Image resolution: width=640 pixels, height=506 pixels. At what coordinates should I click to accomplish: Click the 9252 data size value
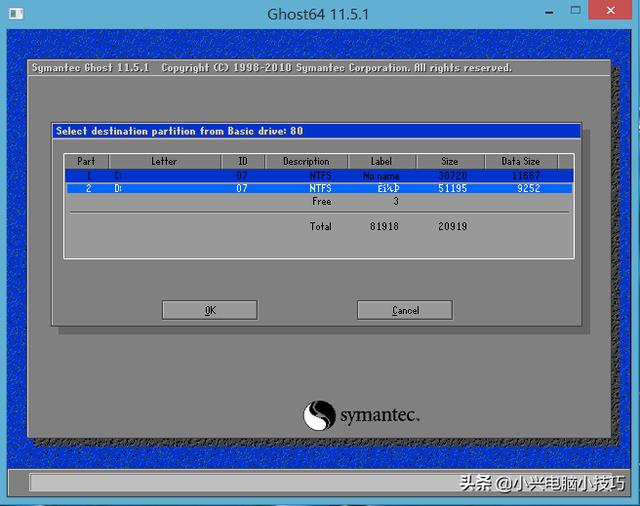(529, 188)
